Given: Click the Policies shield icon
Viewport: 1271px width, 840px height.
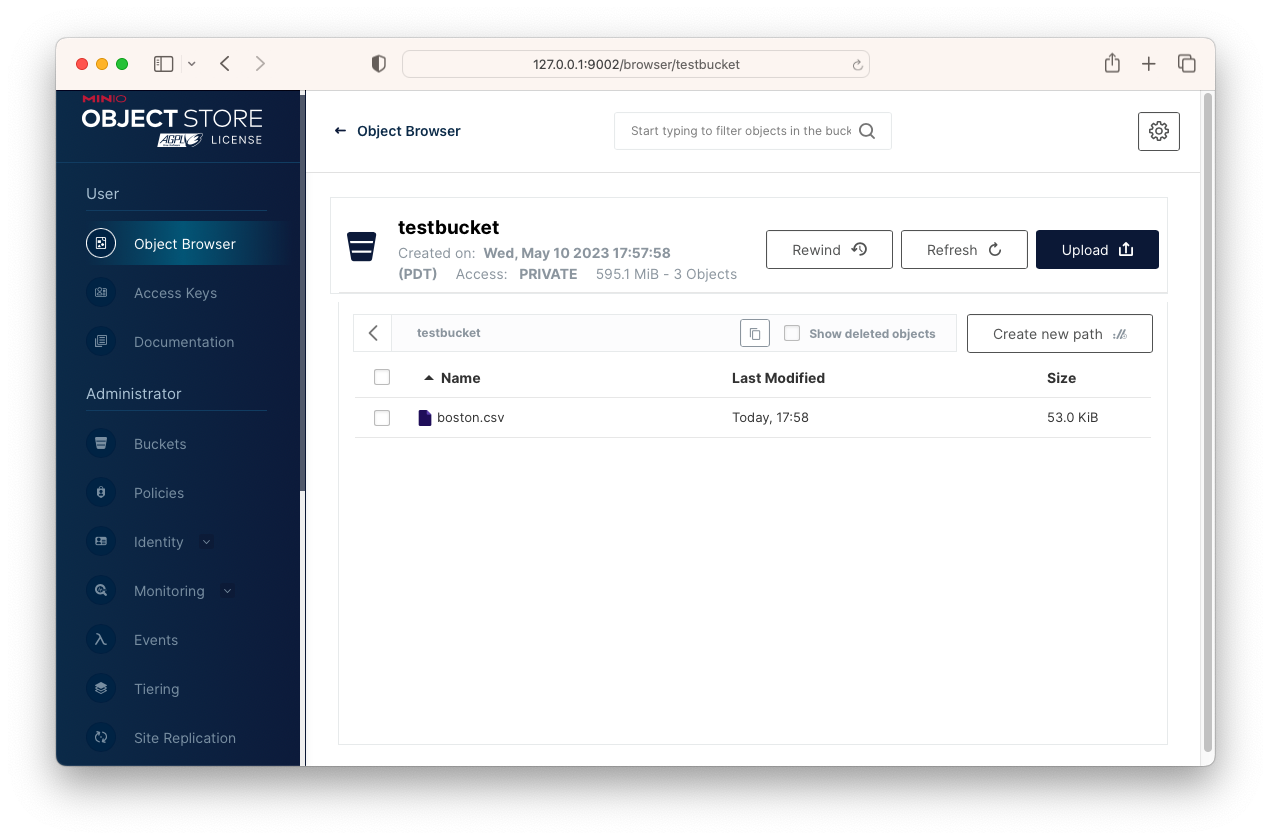Looking at the screenshot, I should [x=101, y=493].
